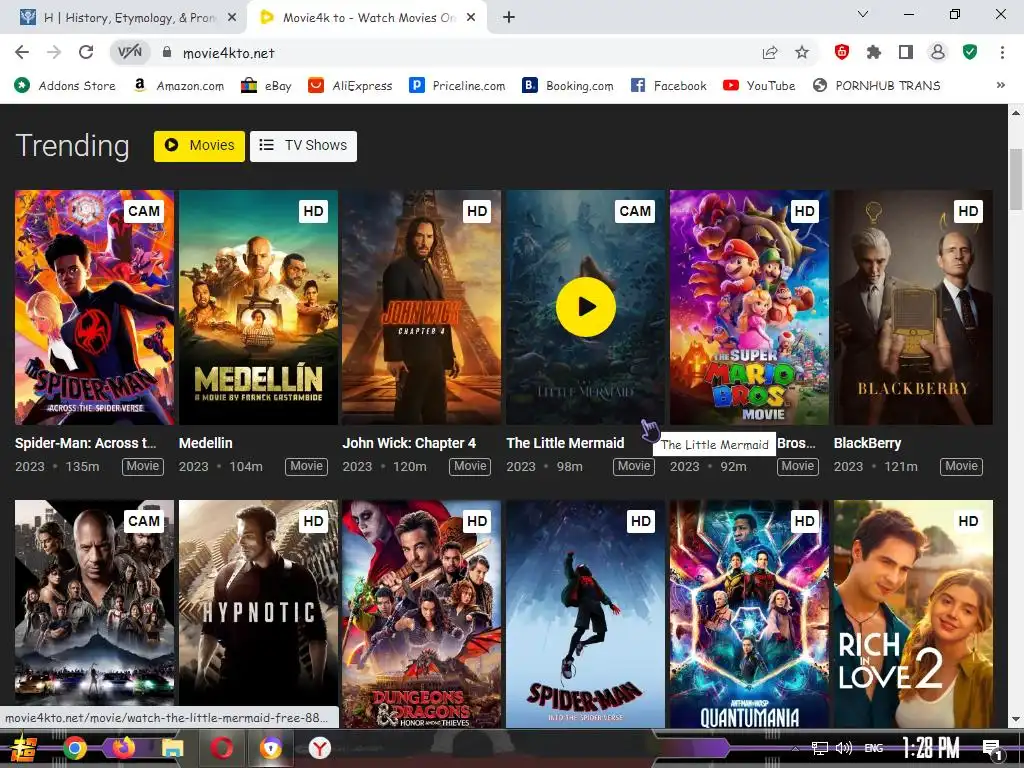Open the tab search dropdown arrow
Screen dimensions: 1024x768
[x=863, y=14]
